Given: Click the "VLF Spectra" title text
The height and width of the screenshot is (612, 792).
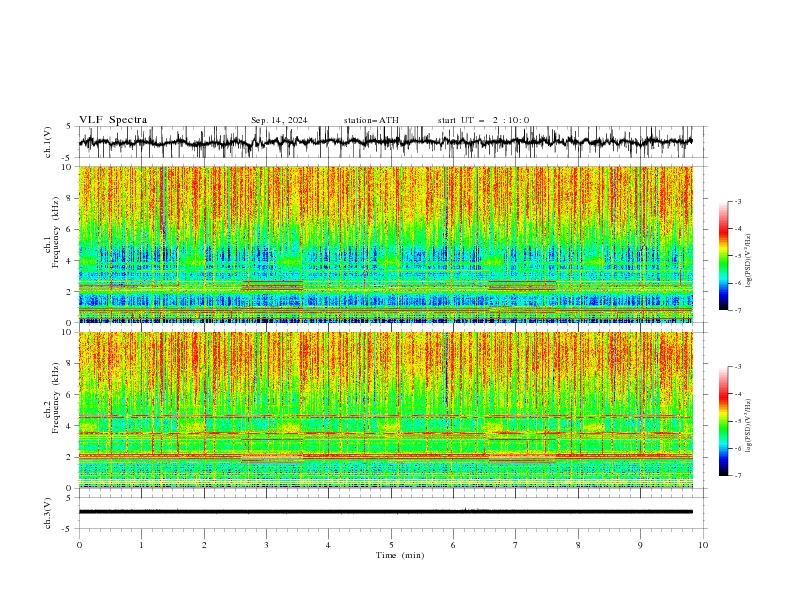Looking at the screenshot, I should 113,120.
